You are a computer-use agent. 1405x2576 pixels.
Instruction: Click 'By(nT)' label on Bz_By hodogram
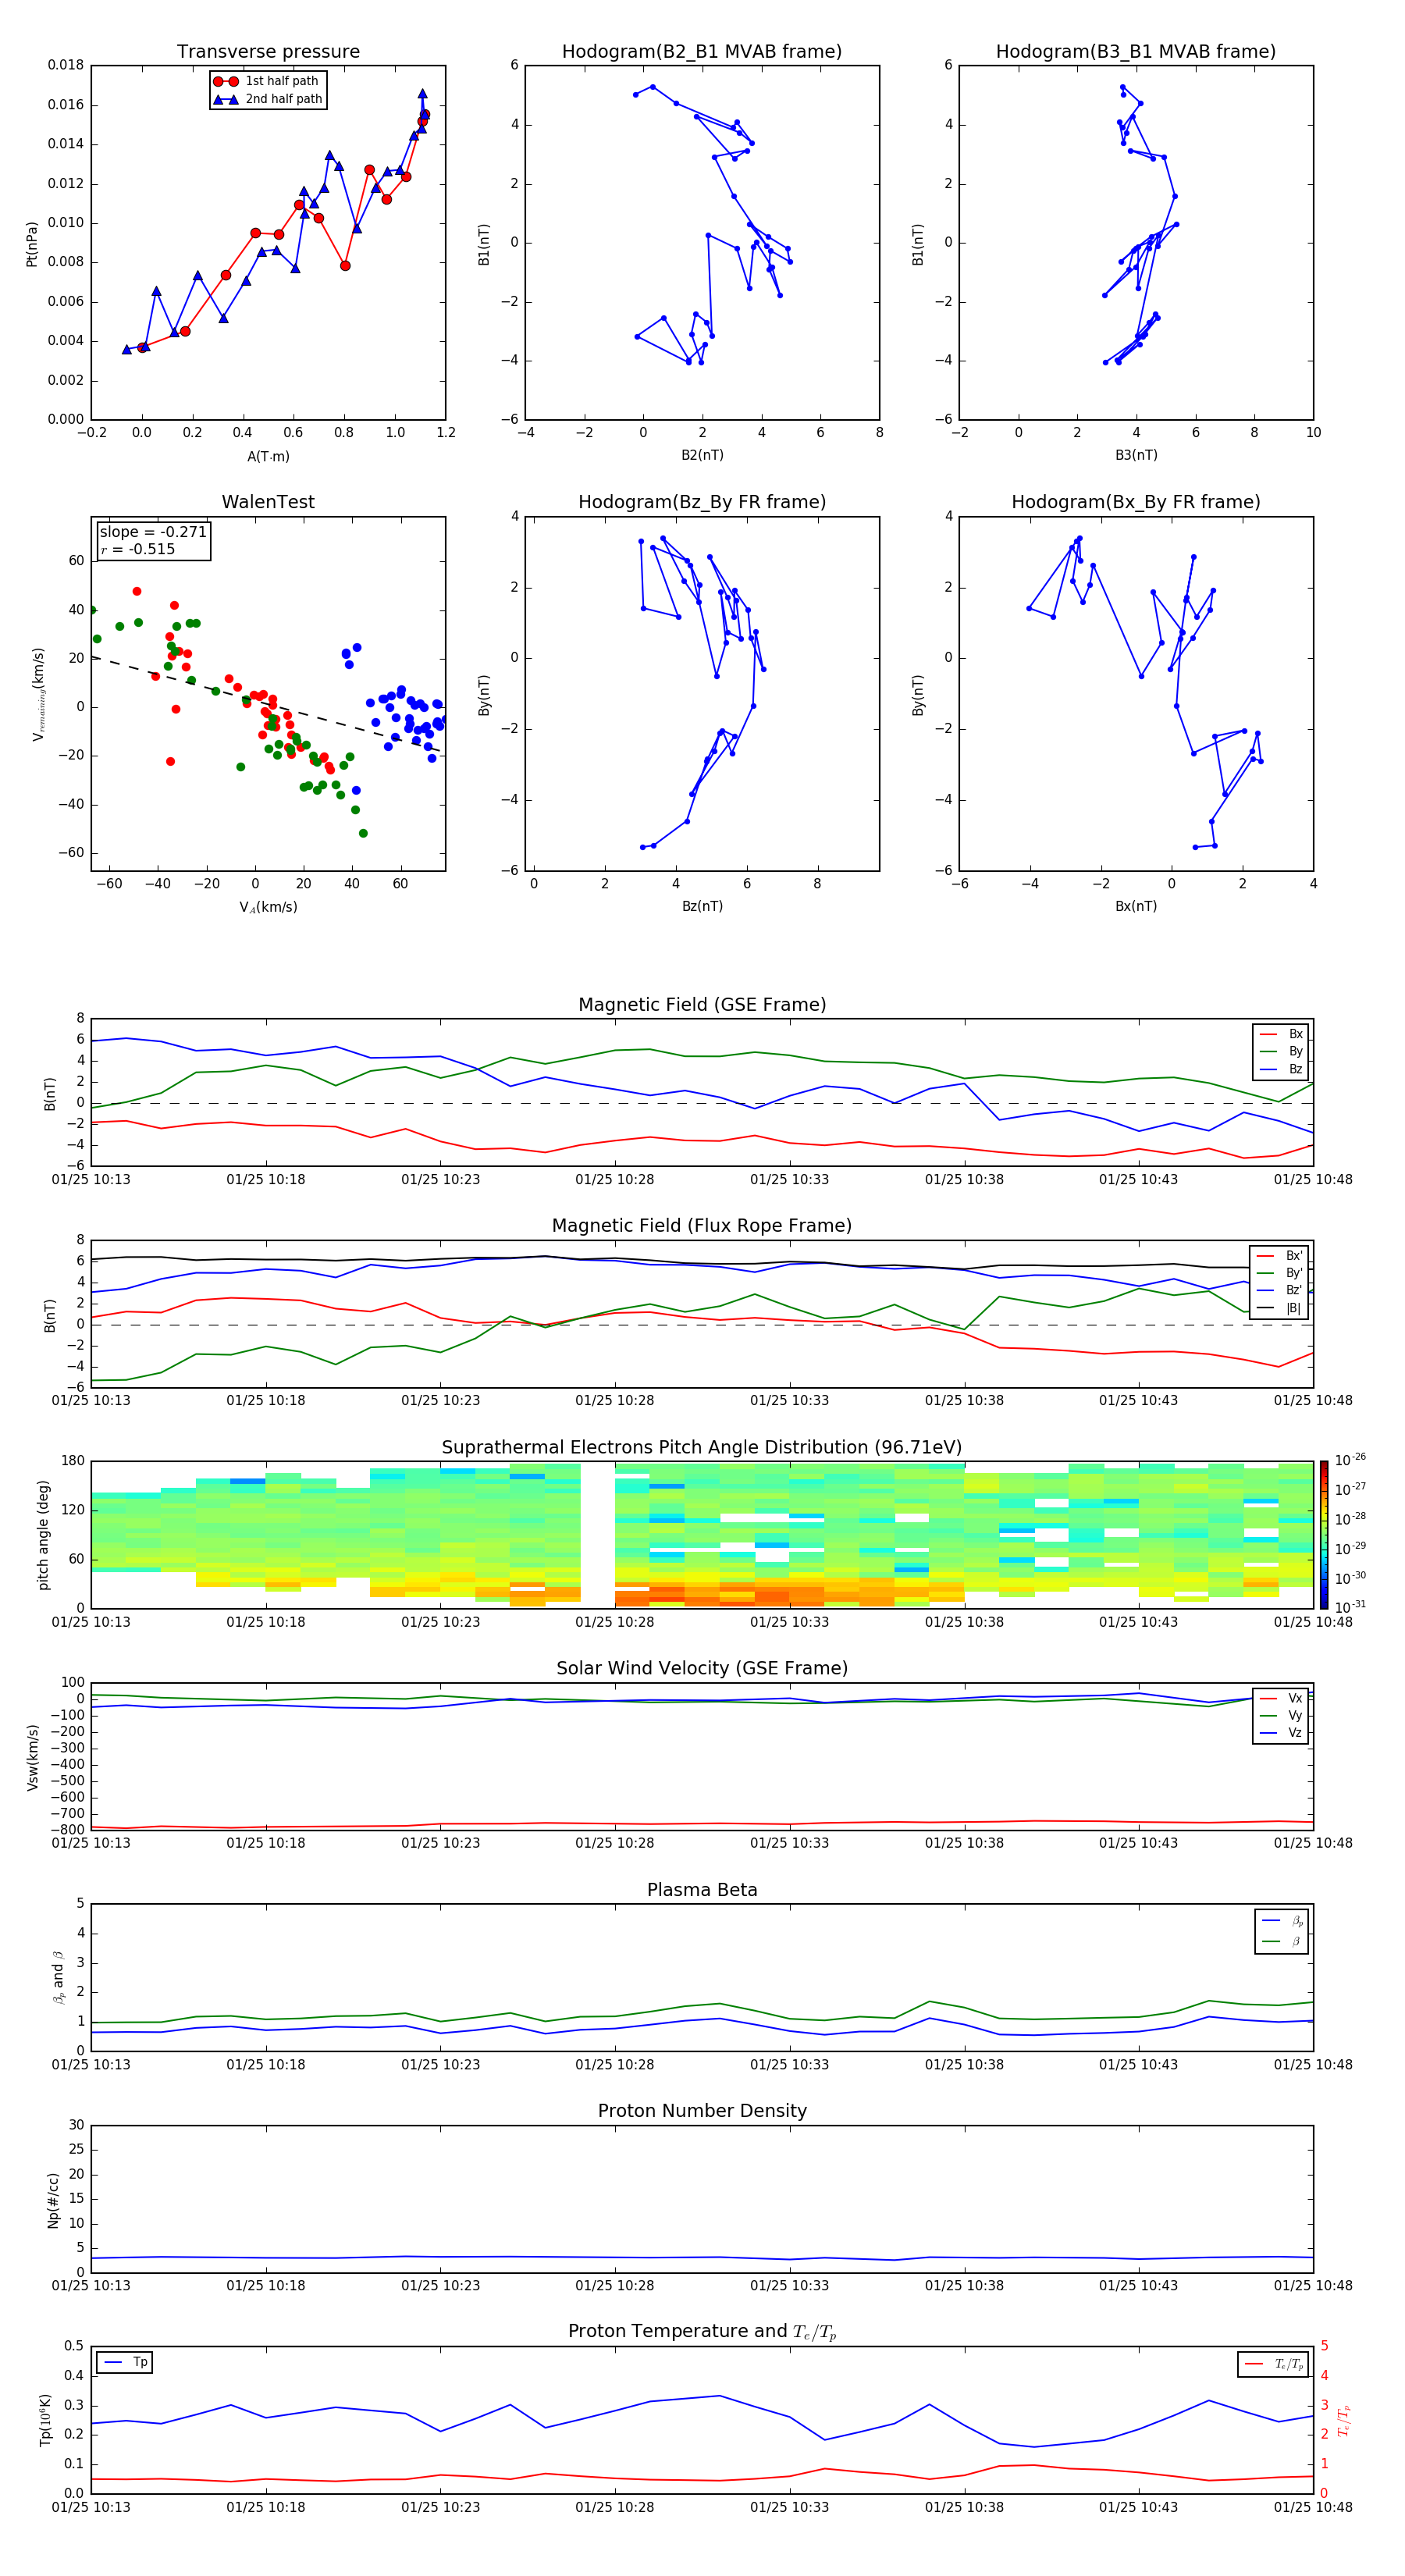484,694
